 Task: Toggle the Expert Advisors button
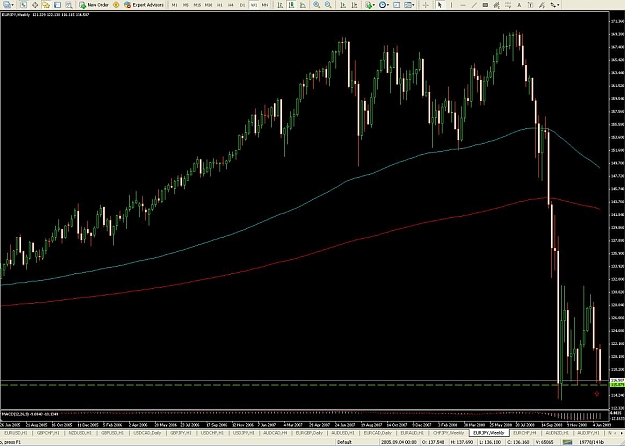[x=144, y=5]
